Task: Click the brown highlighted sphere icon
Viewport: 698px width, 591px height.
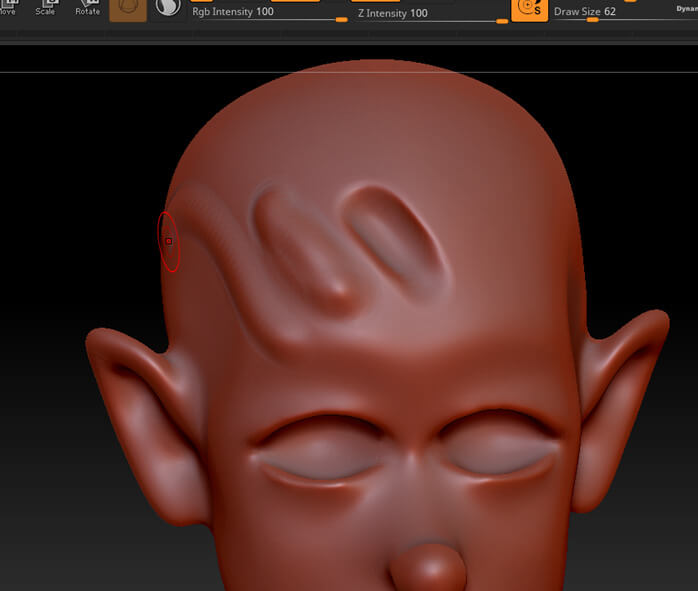Action: (128, 8)
